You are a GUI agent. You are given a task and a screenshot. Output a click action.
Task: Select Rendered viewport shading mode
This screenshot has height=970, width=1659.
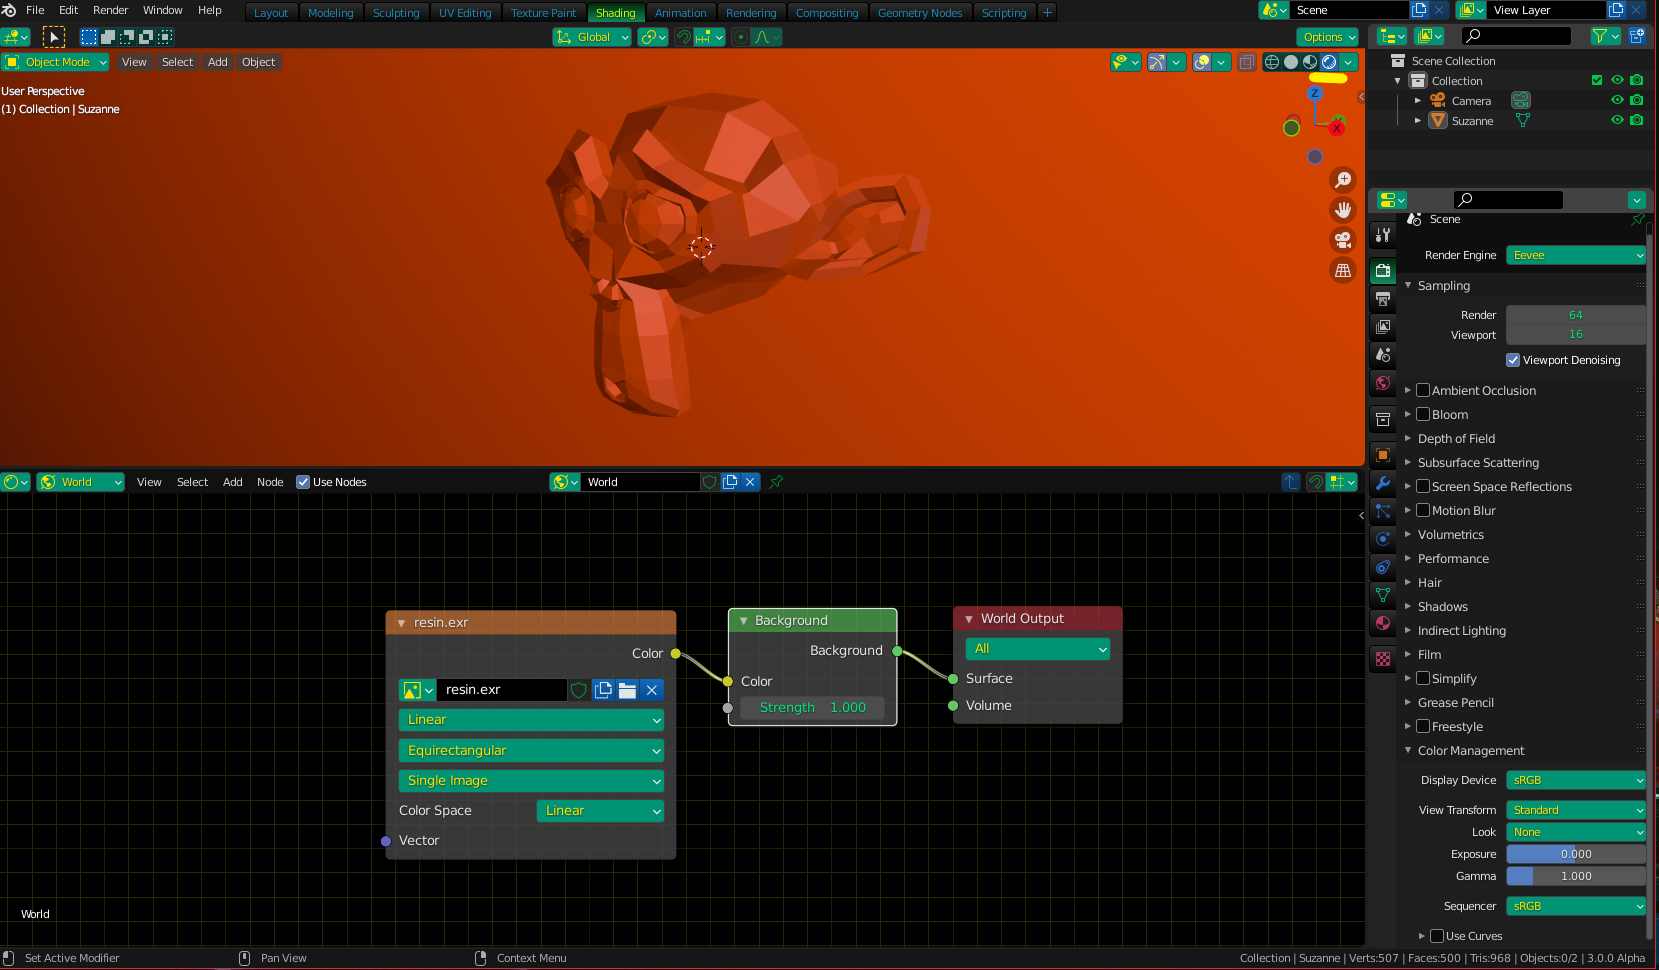point(1329,62)
